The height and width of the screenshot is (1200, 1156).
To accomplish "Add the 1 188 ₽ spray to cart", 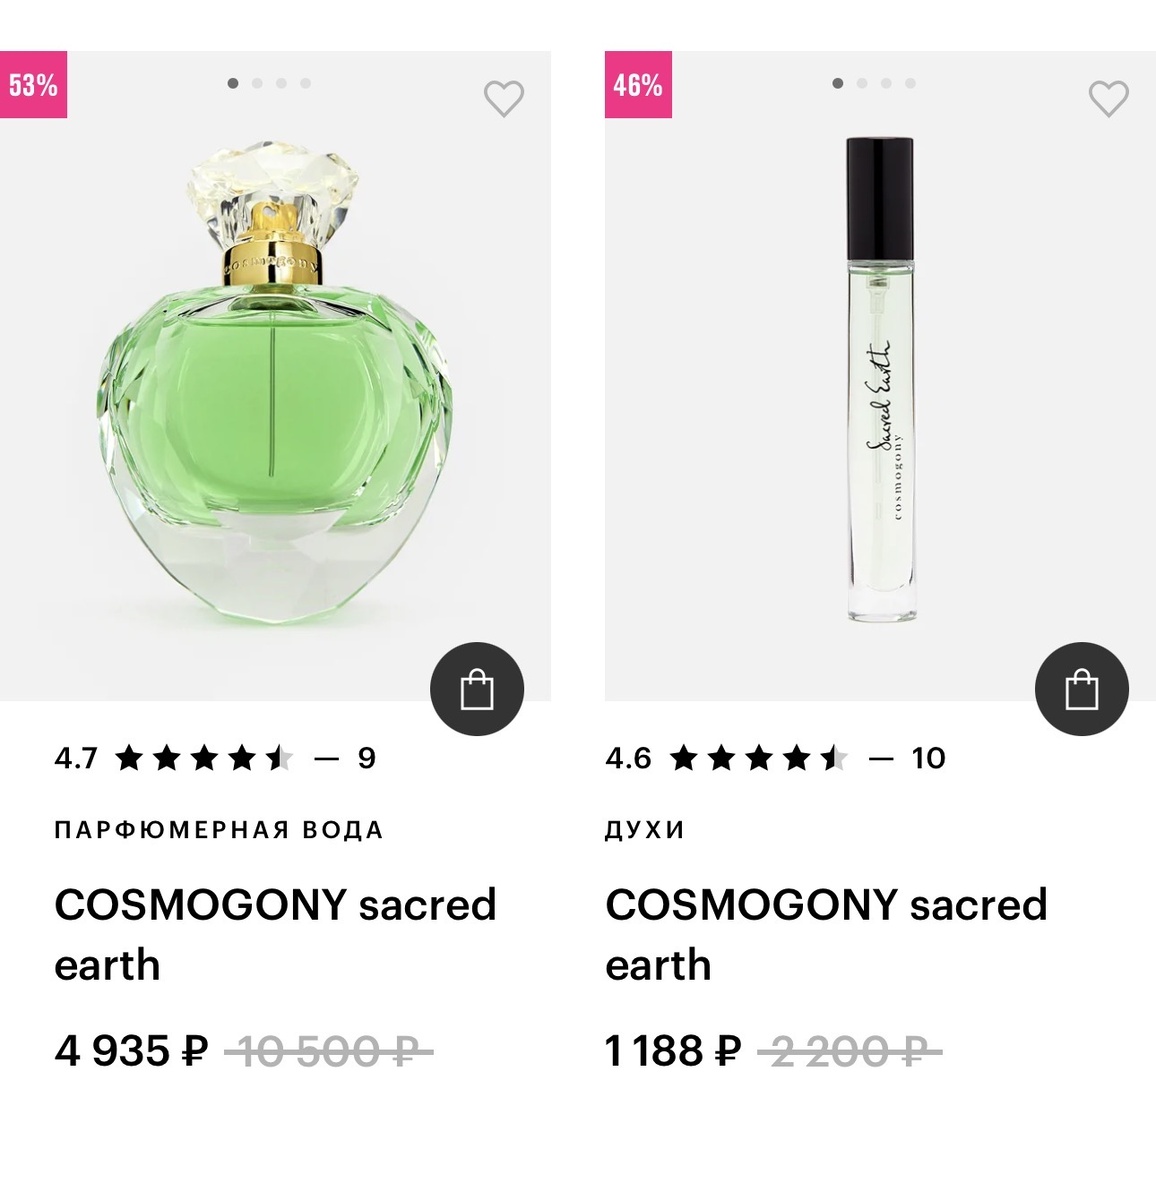I will click(1081, 689).
